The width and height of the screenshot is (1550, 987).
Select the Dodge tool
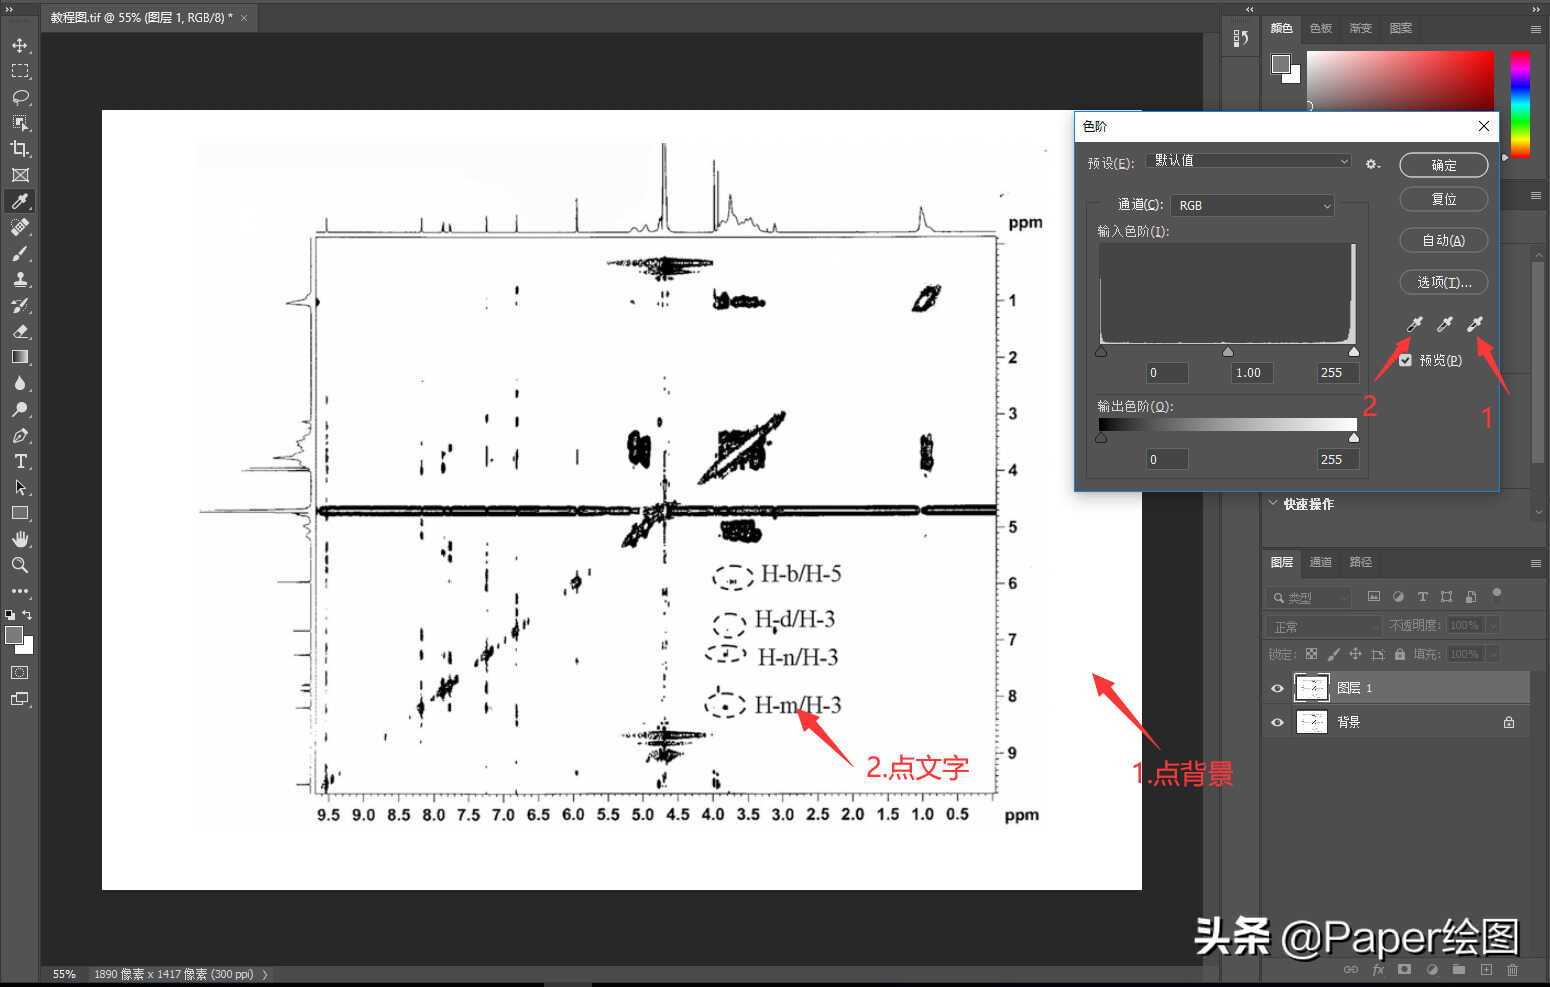coord(20,409)
